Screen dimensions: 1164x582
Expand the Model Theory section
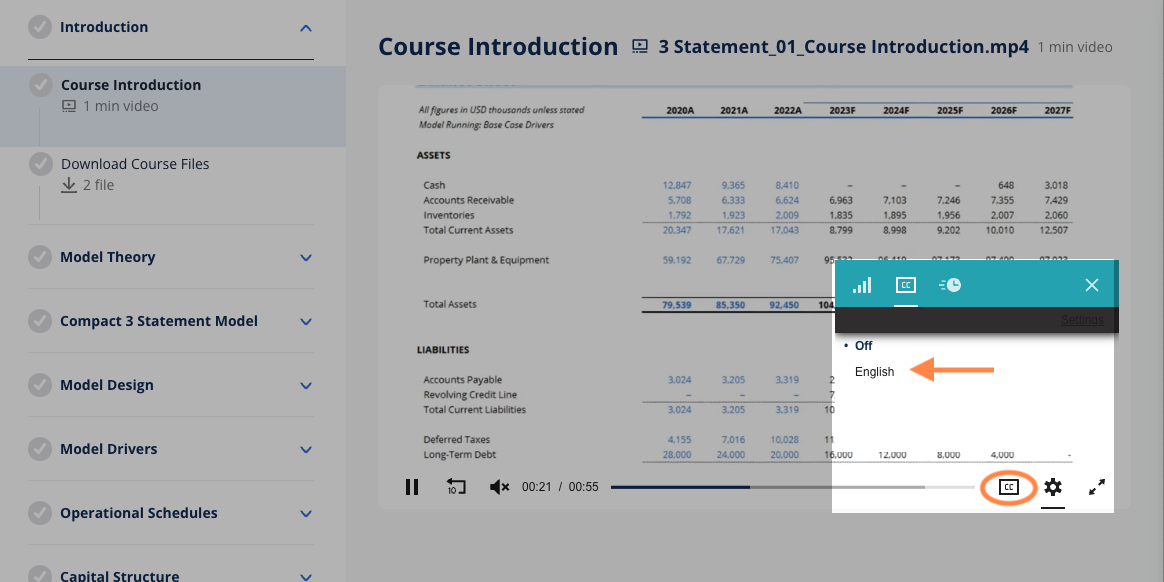306,258
